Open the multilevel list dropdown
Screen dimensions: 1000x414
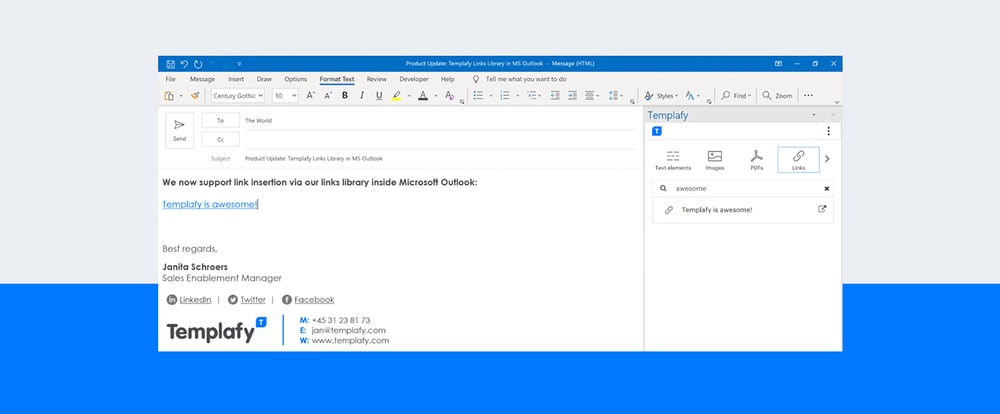534,96
